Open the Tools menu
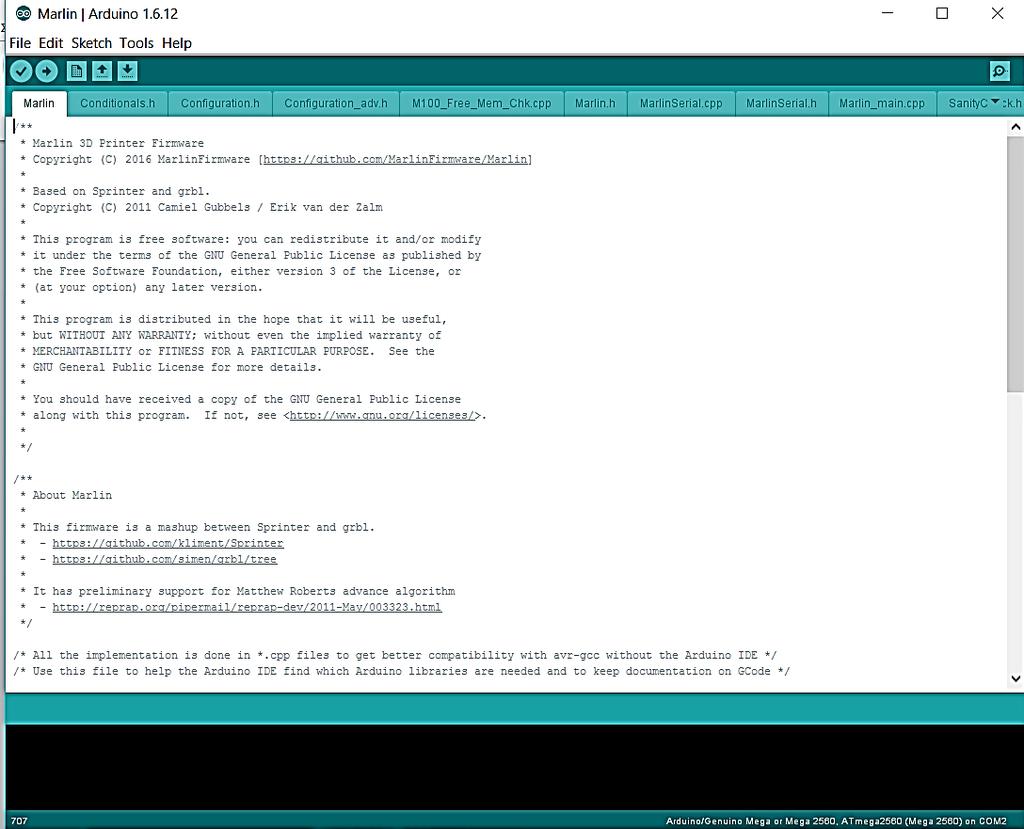Viewport: 1024px width, 829px height. (136, 43)
